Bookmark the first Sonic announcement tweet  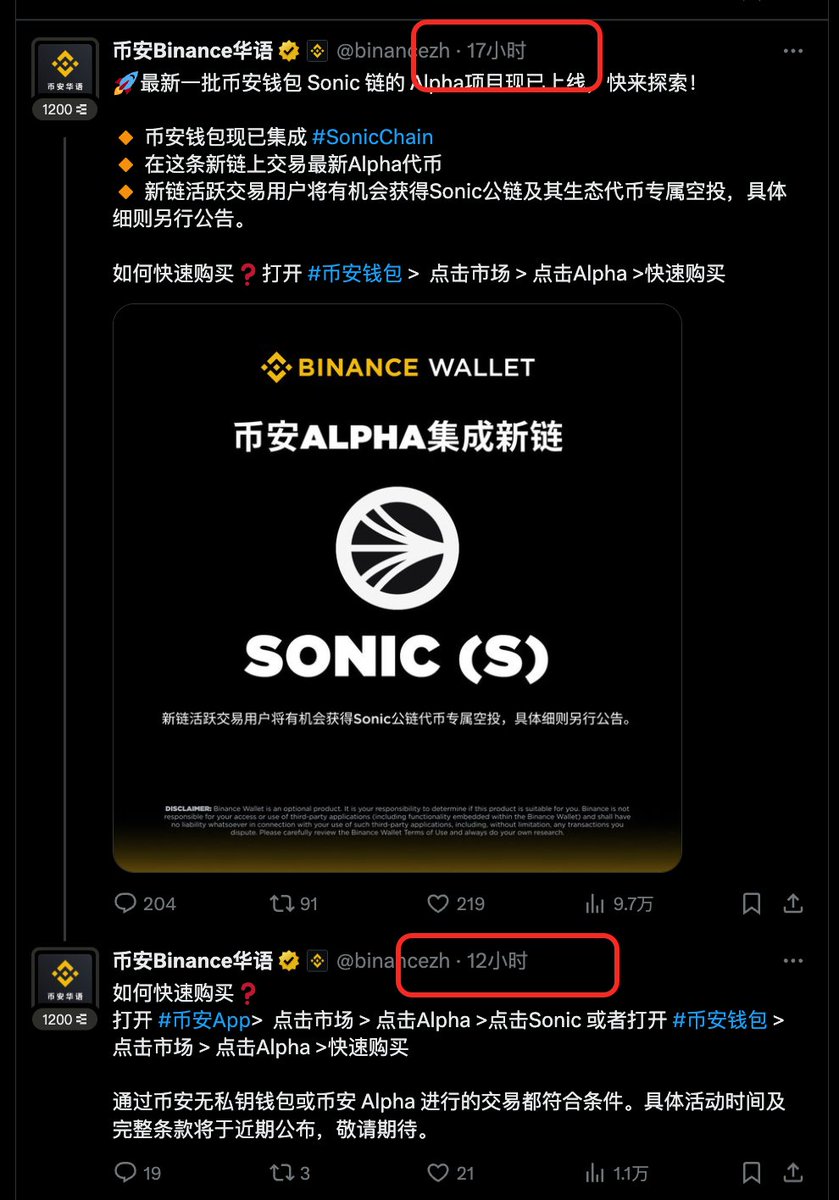pyautogui.click(x=751, y=904)
